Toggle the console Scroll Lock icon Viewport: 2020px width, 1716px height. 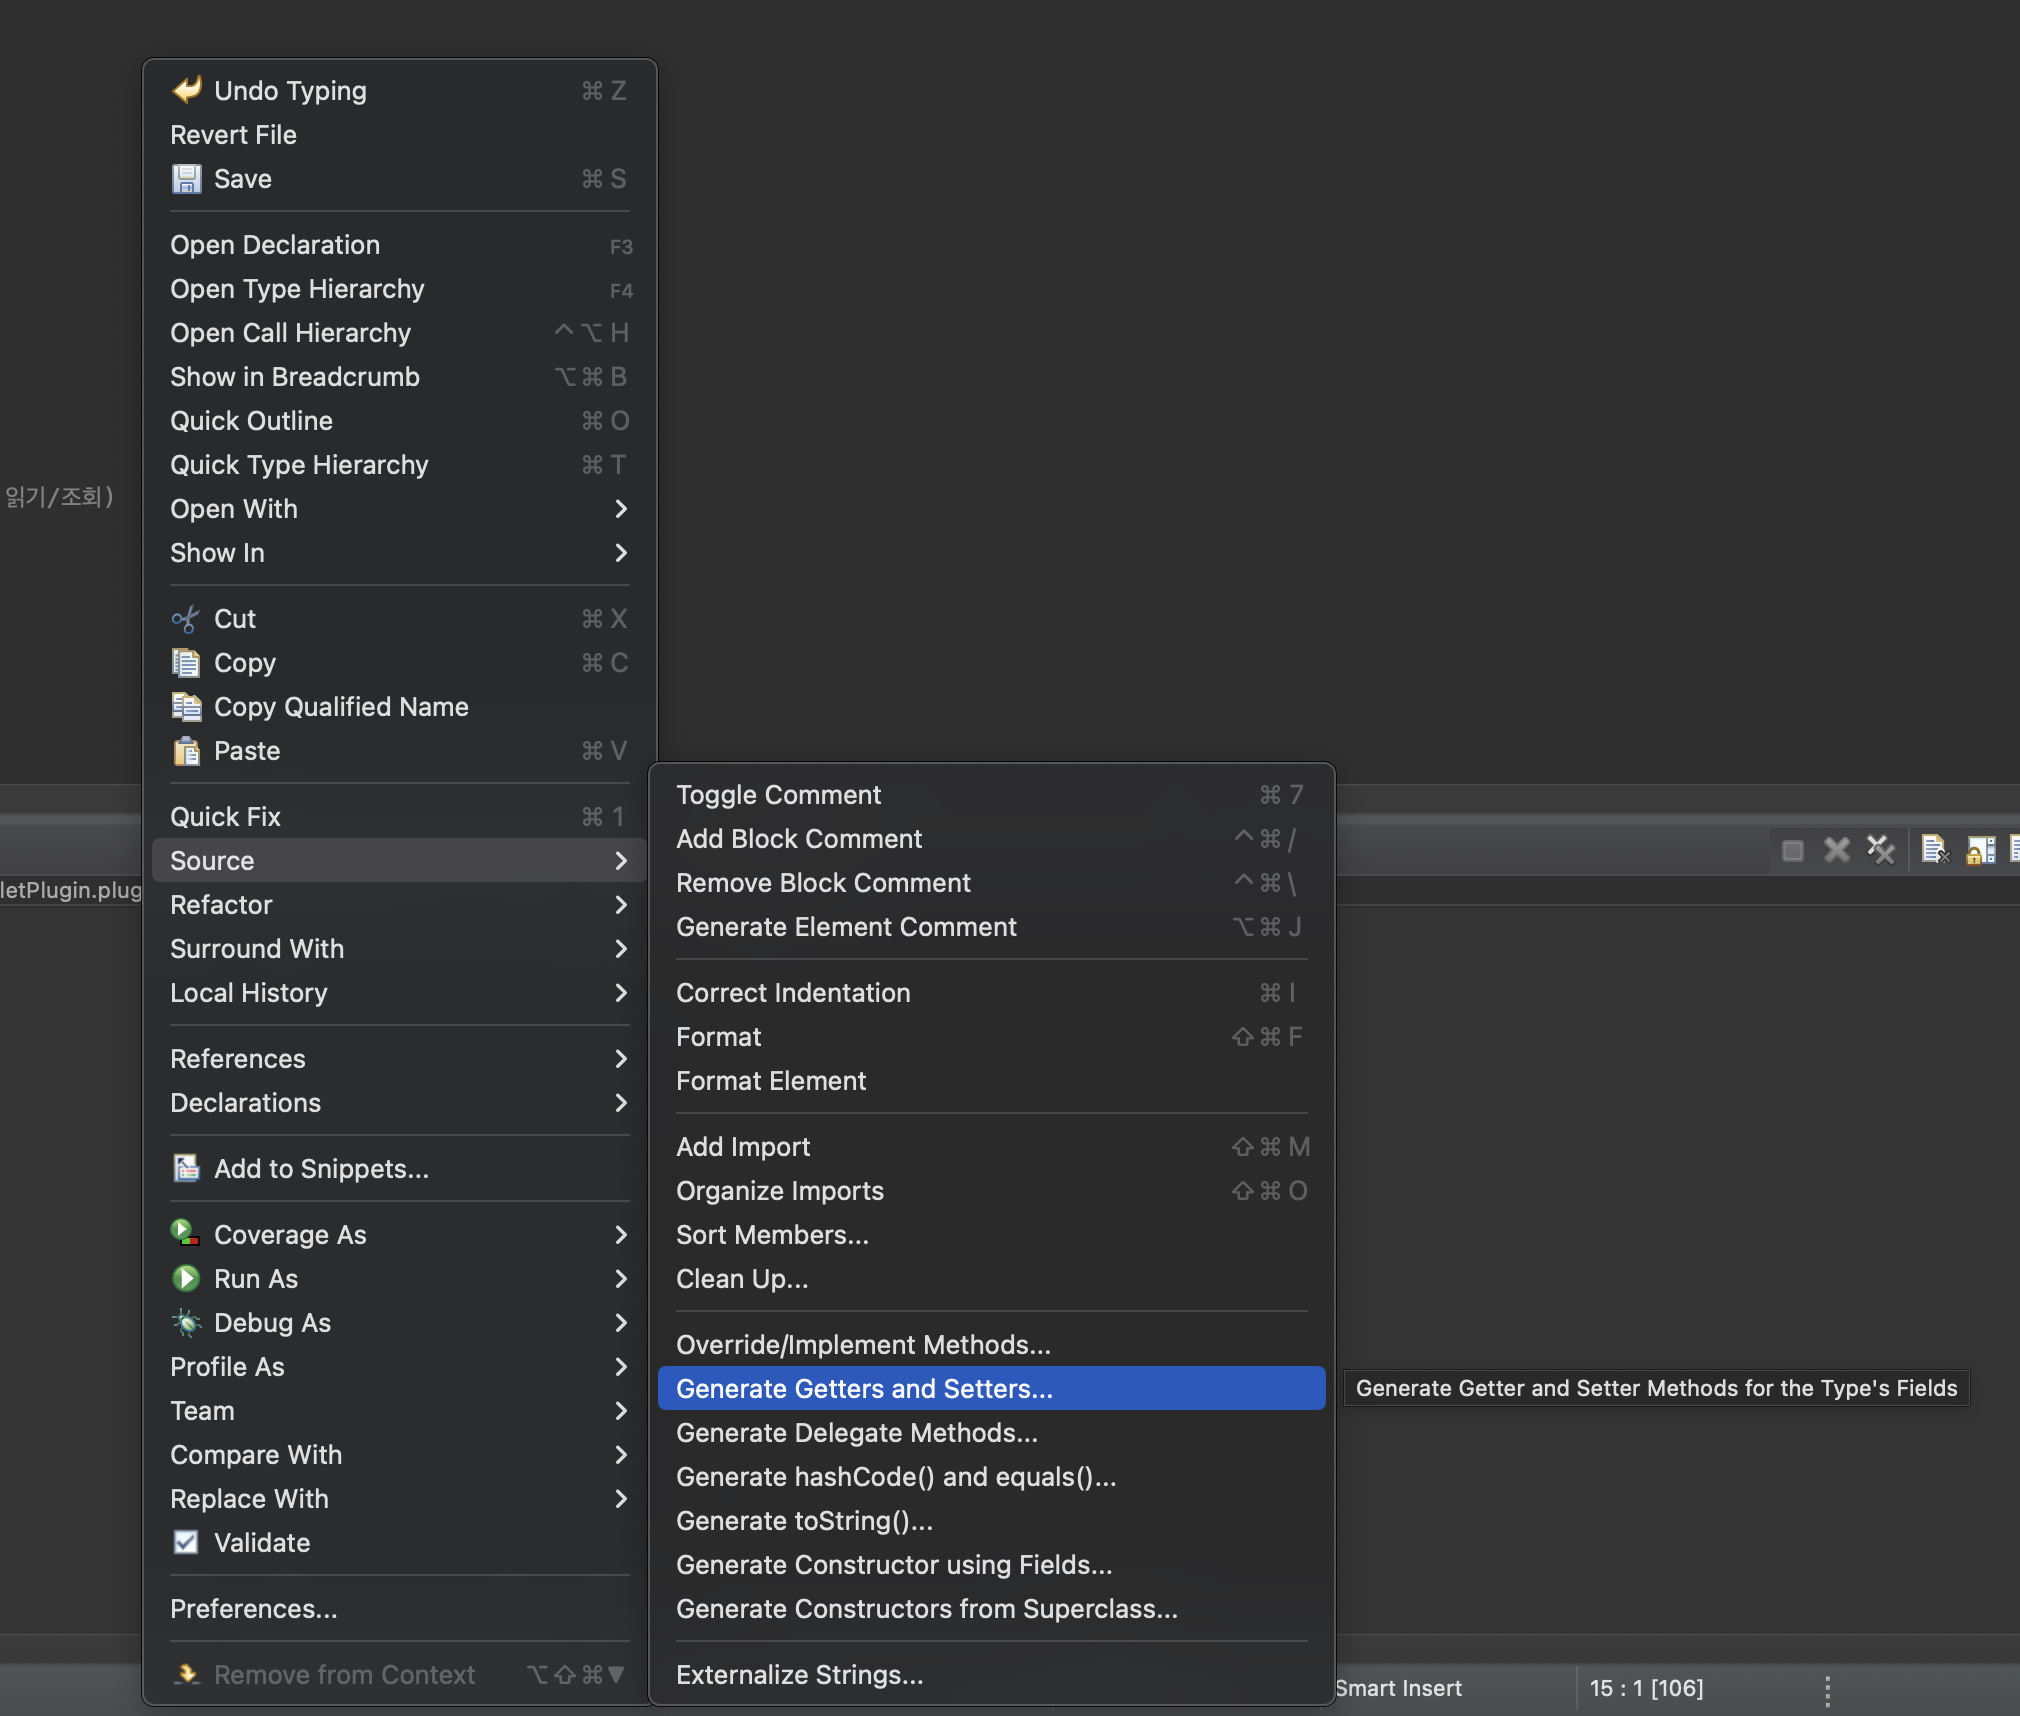[x=1981, y=850]
